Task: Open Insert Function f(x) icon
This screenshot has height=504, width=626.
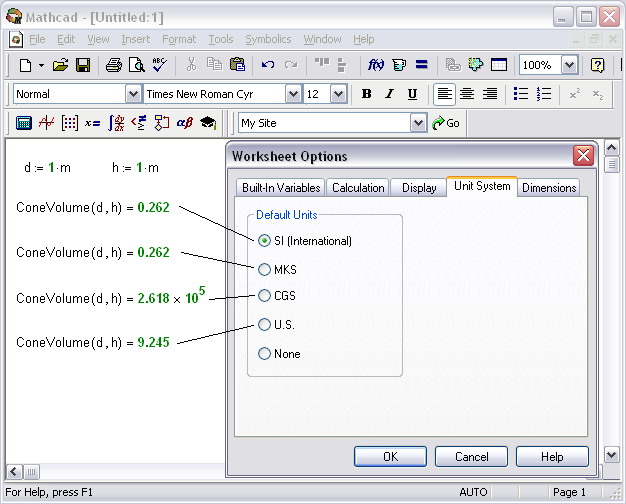Action: 376,65
